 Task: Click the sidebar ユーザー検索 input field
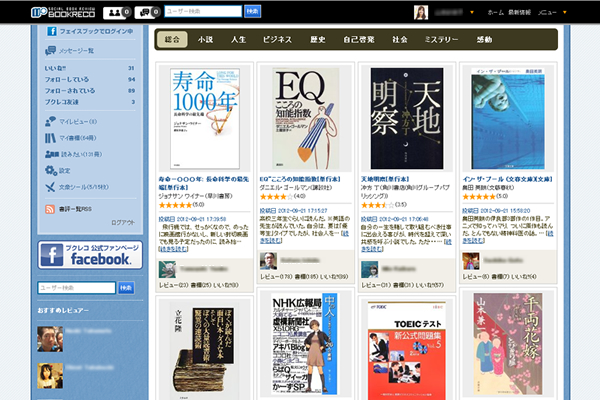(x=78, y=288)
